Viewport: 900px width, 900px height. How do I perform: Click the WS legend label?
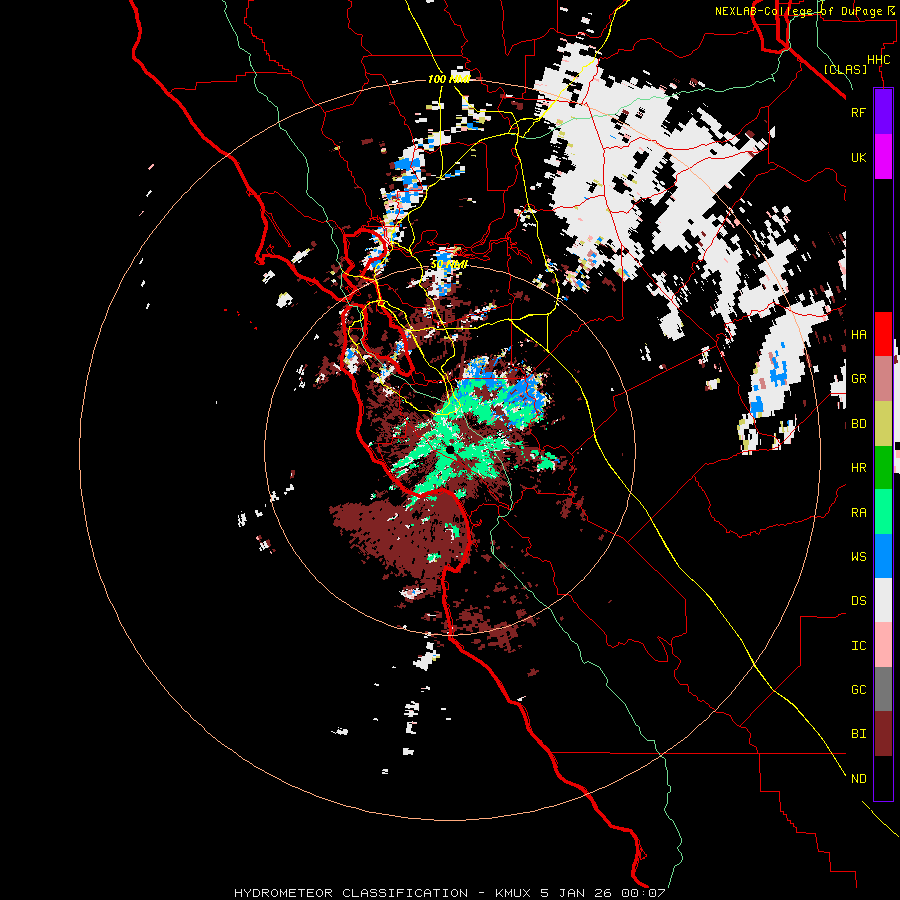(x=858, y=556)
